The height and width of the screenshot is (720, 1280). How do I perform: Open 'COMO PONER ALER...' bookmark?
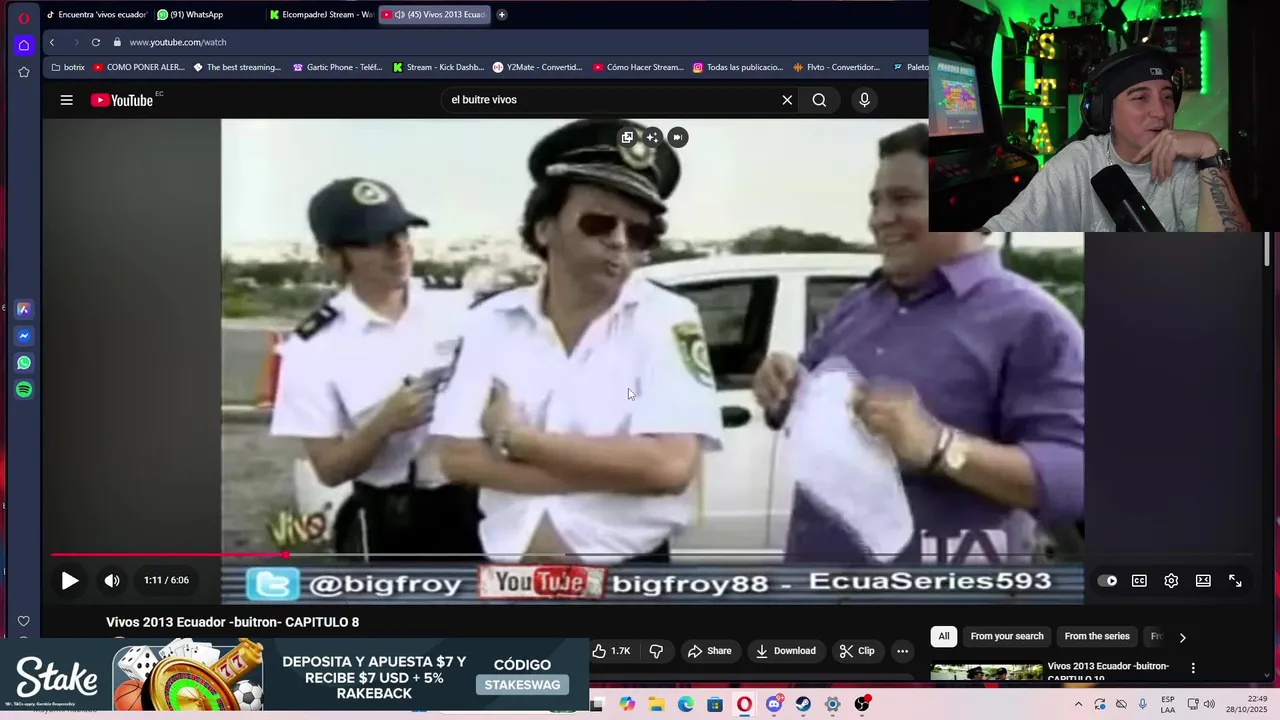pos(139,67)
